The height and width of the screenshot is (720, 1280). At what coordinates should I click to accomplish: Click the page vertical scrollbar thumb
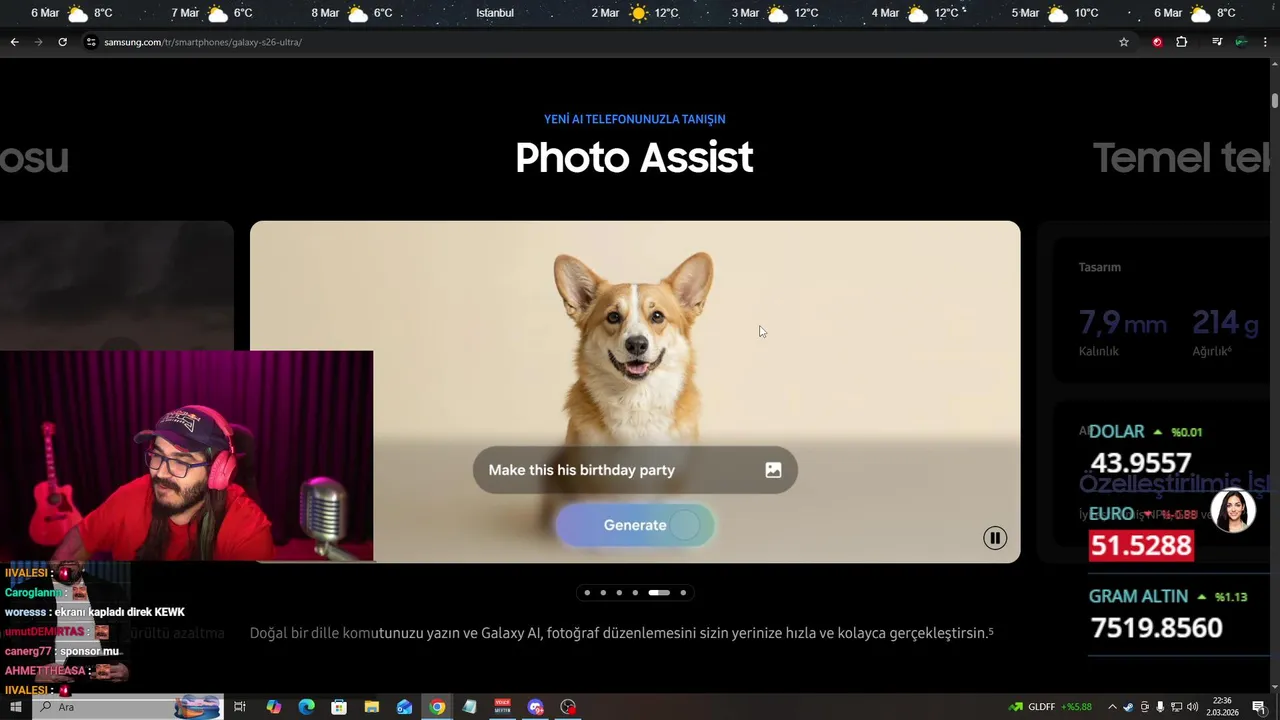pos(1275,101)
